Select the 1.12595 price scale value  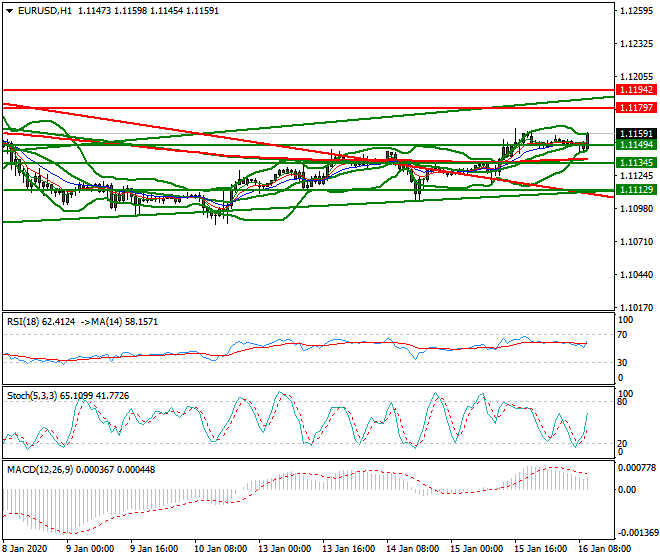pos(636,11)
